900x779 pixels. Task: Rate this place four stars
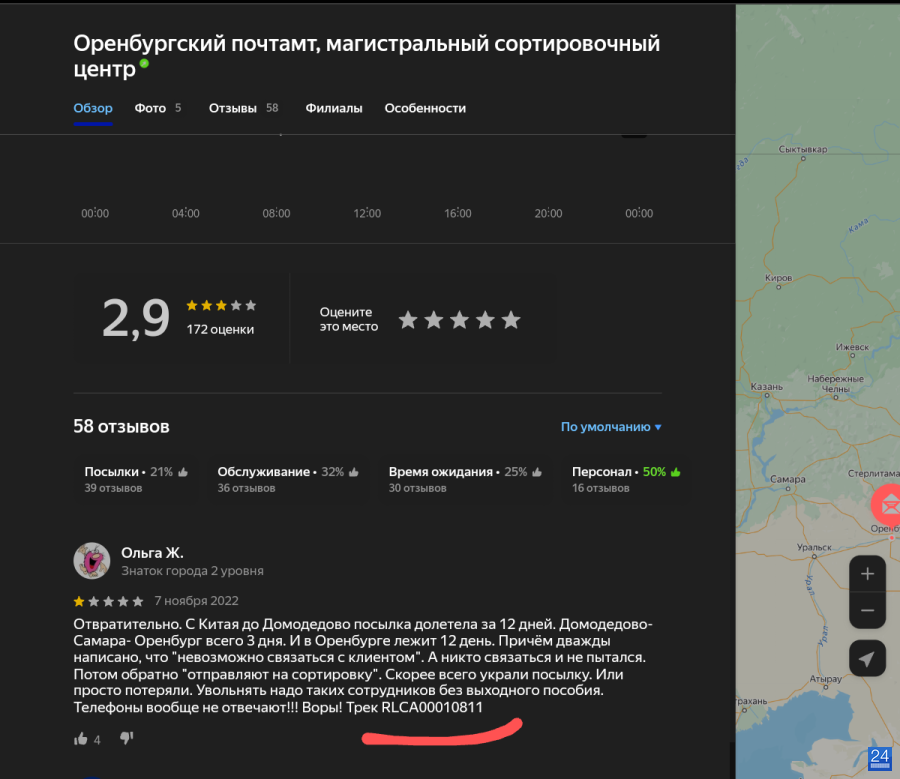point(485,320)
